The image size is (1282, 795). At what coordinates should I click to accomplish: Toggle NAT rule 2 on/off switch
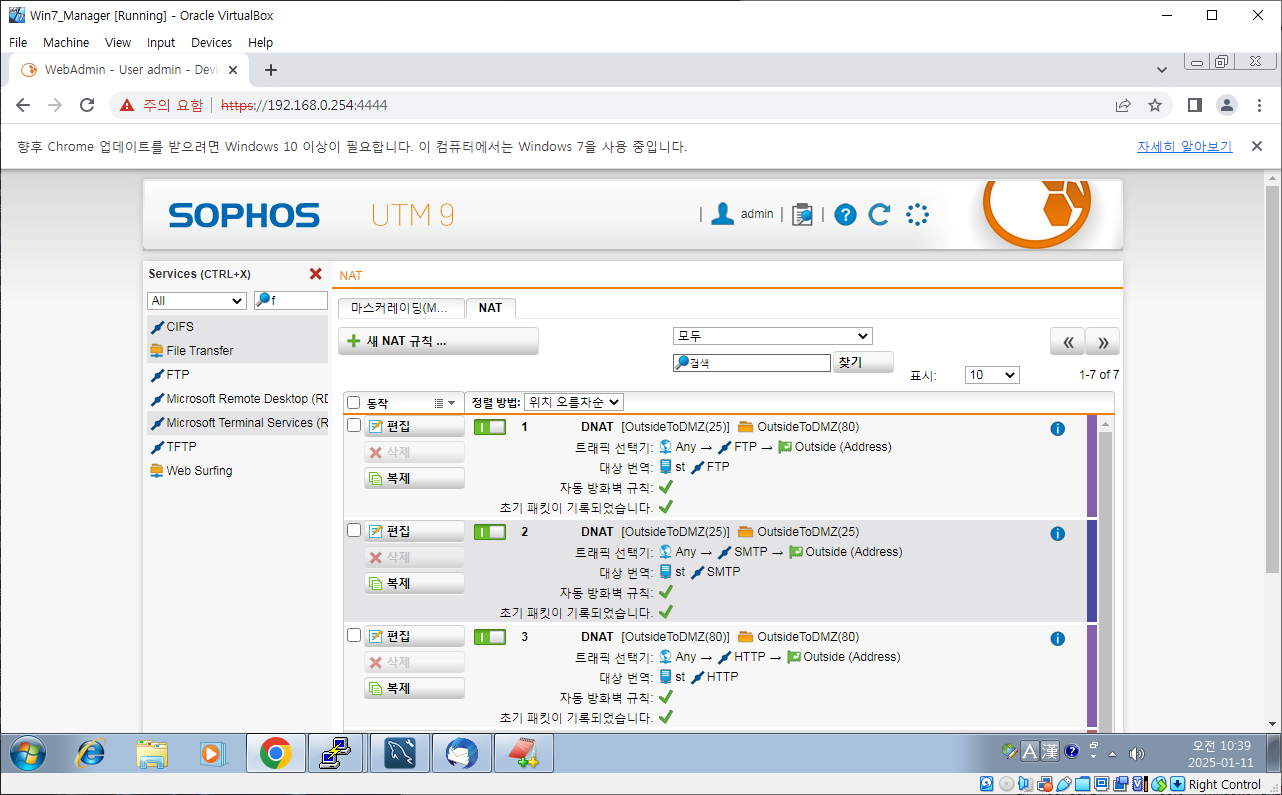pos(490,532)
